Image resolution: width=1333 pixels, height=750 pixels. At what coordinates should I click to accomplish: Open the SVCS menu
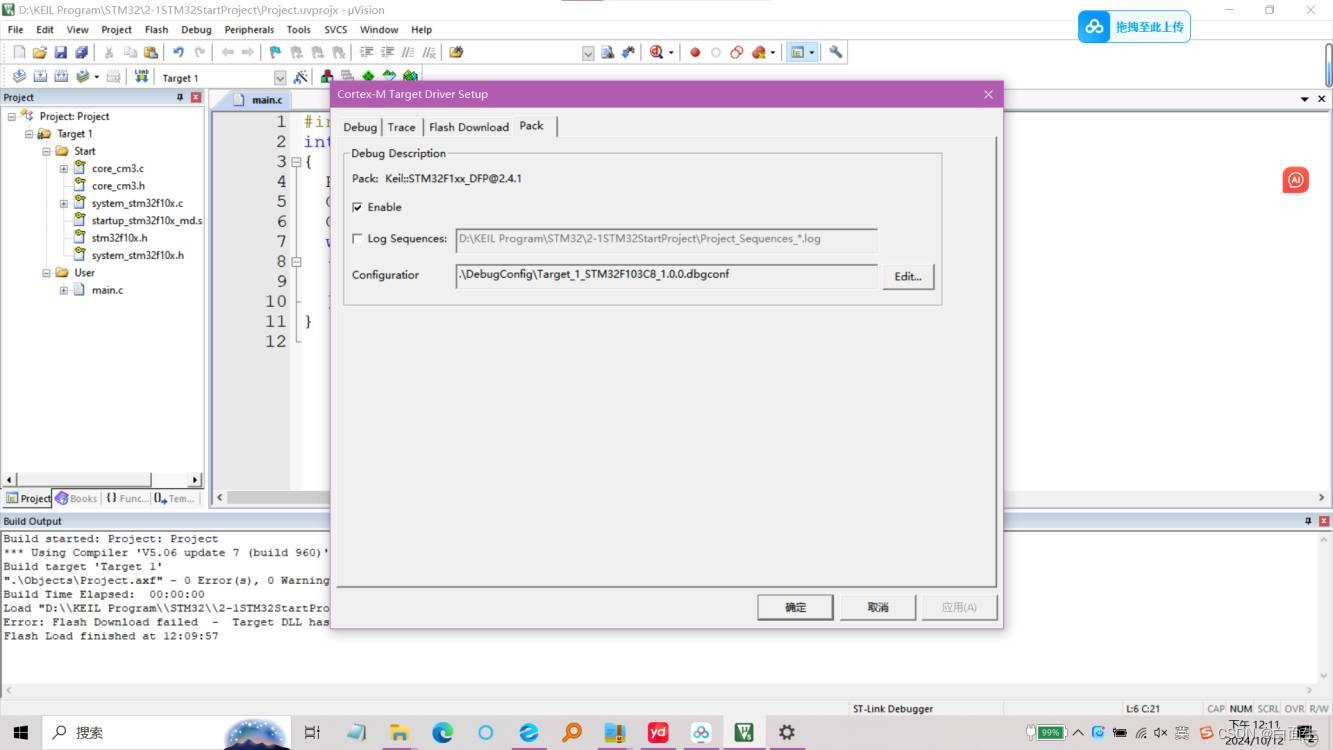point(335,30)
